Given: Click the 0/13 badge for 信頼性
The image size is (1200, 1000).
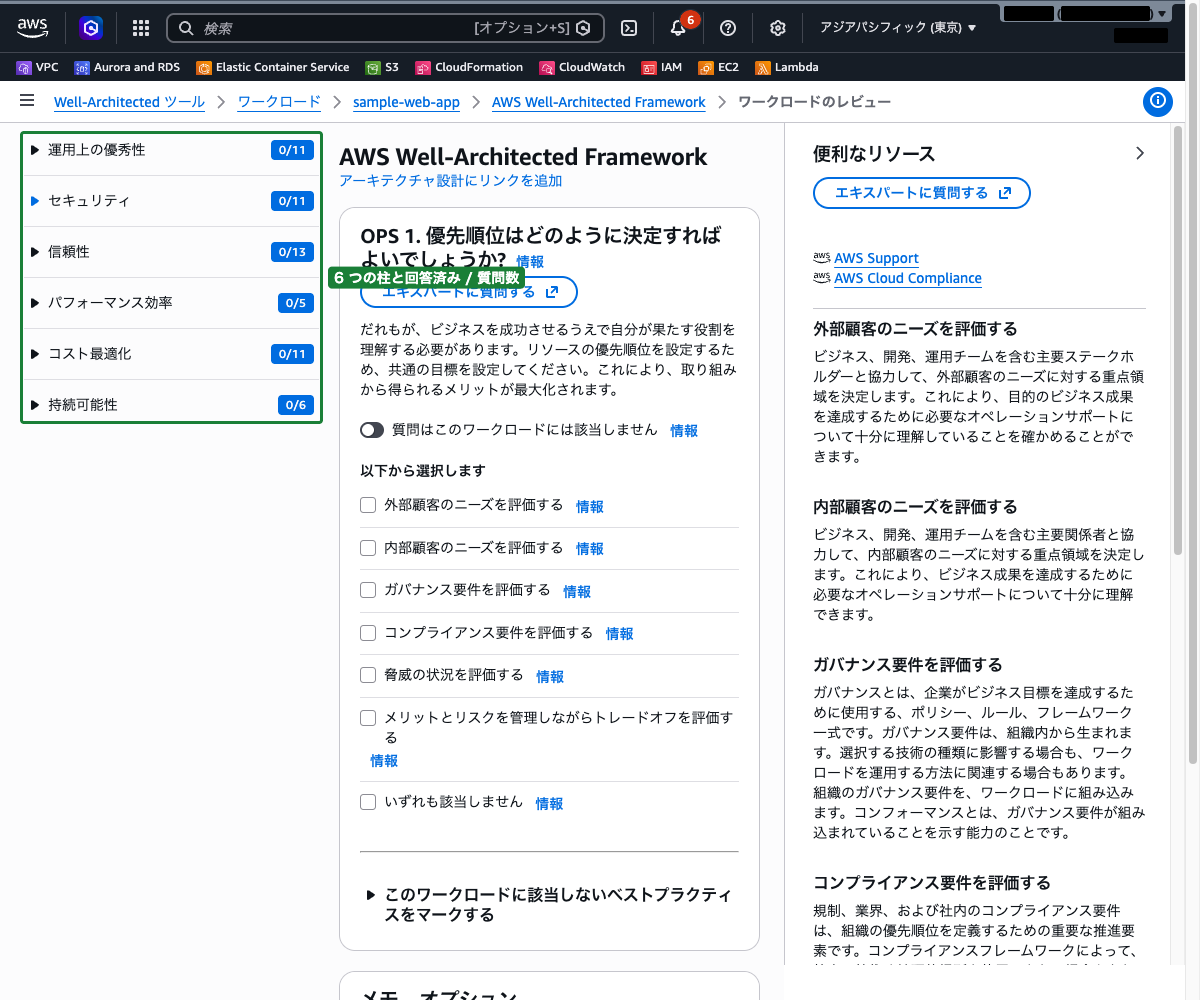Looking at the screenshot, I should click(292, 252).
